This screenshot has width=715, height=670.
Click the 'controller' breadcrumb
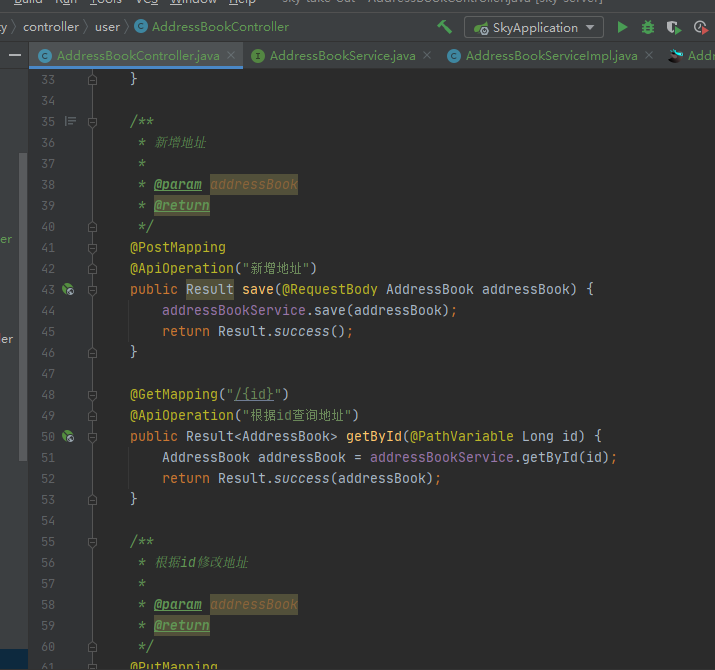point(51,27)
